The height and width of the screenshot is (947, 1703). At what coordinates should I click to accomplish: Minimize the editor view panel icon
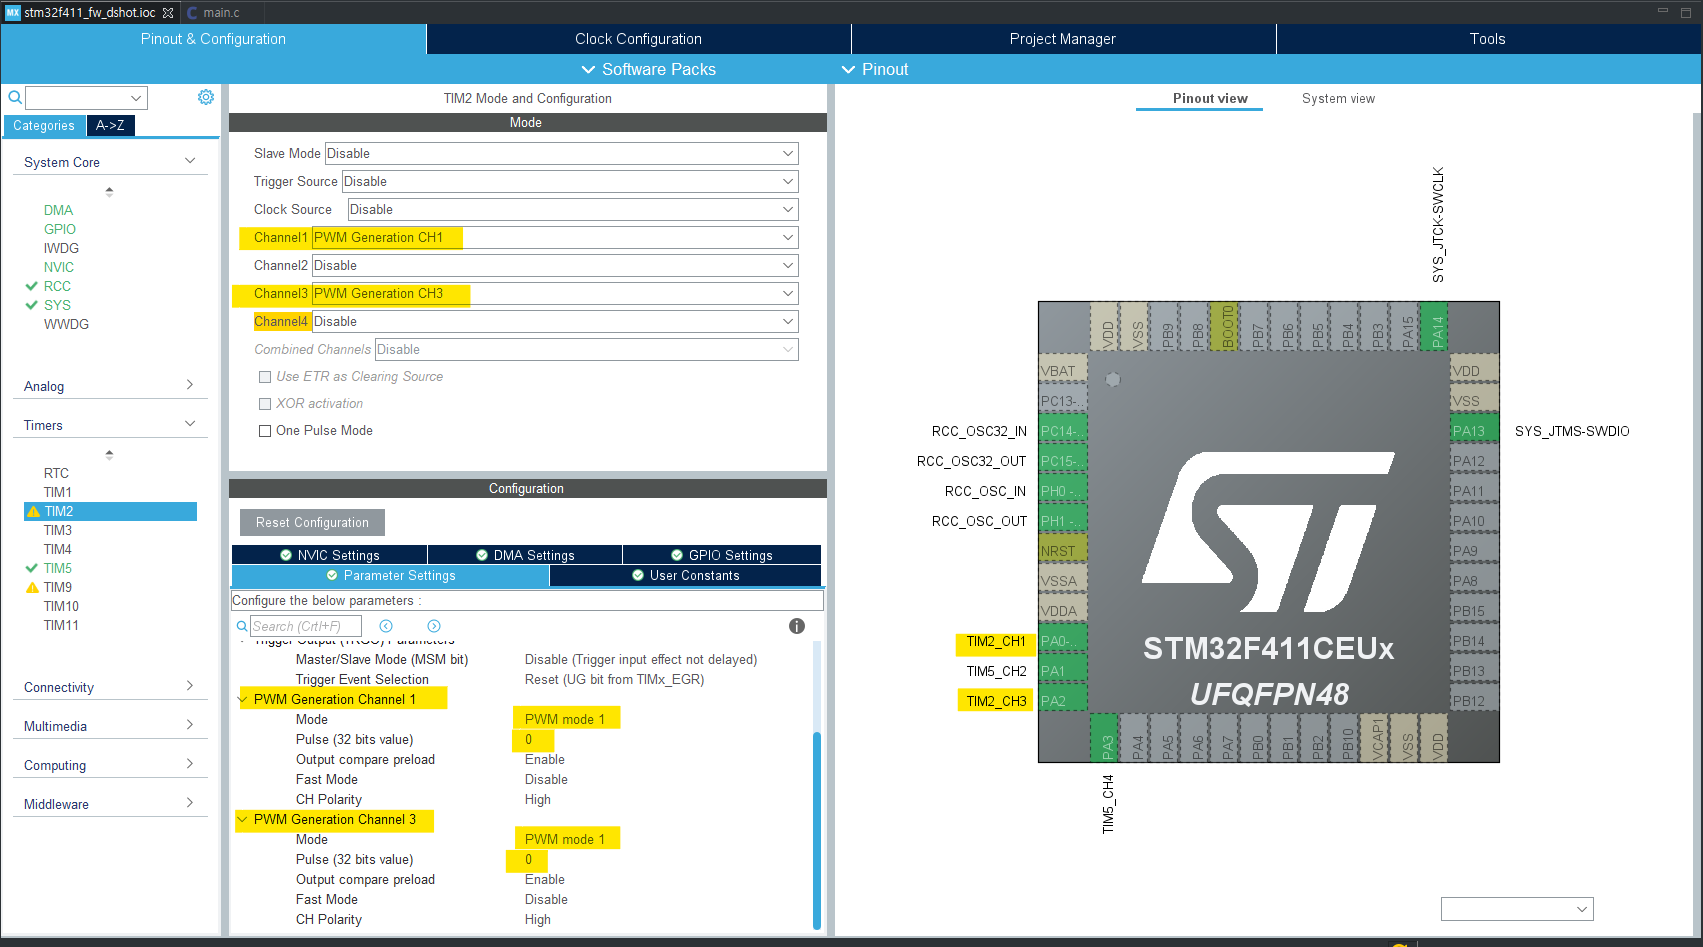point(1663,11)
